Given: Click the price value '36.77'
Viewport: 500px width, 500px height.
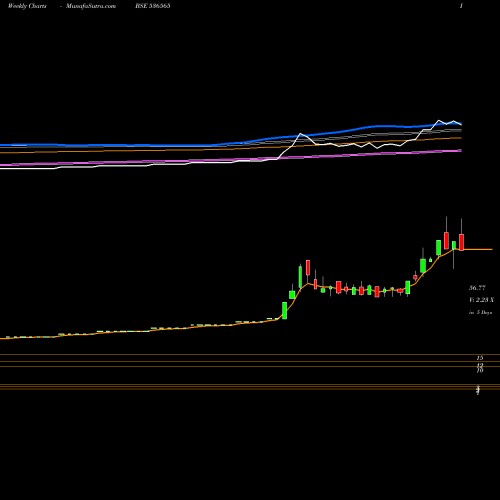Looking at the screenshot, I should point(477,288).
